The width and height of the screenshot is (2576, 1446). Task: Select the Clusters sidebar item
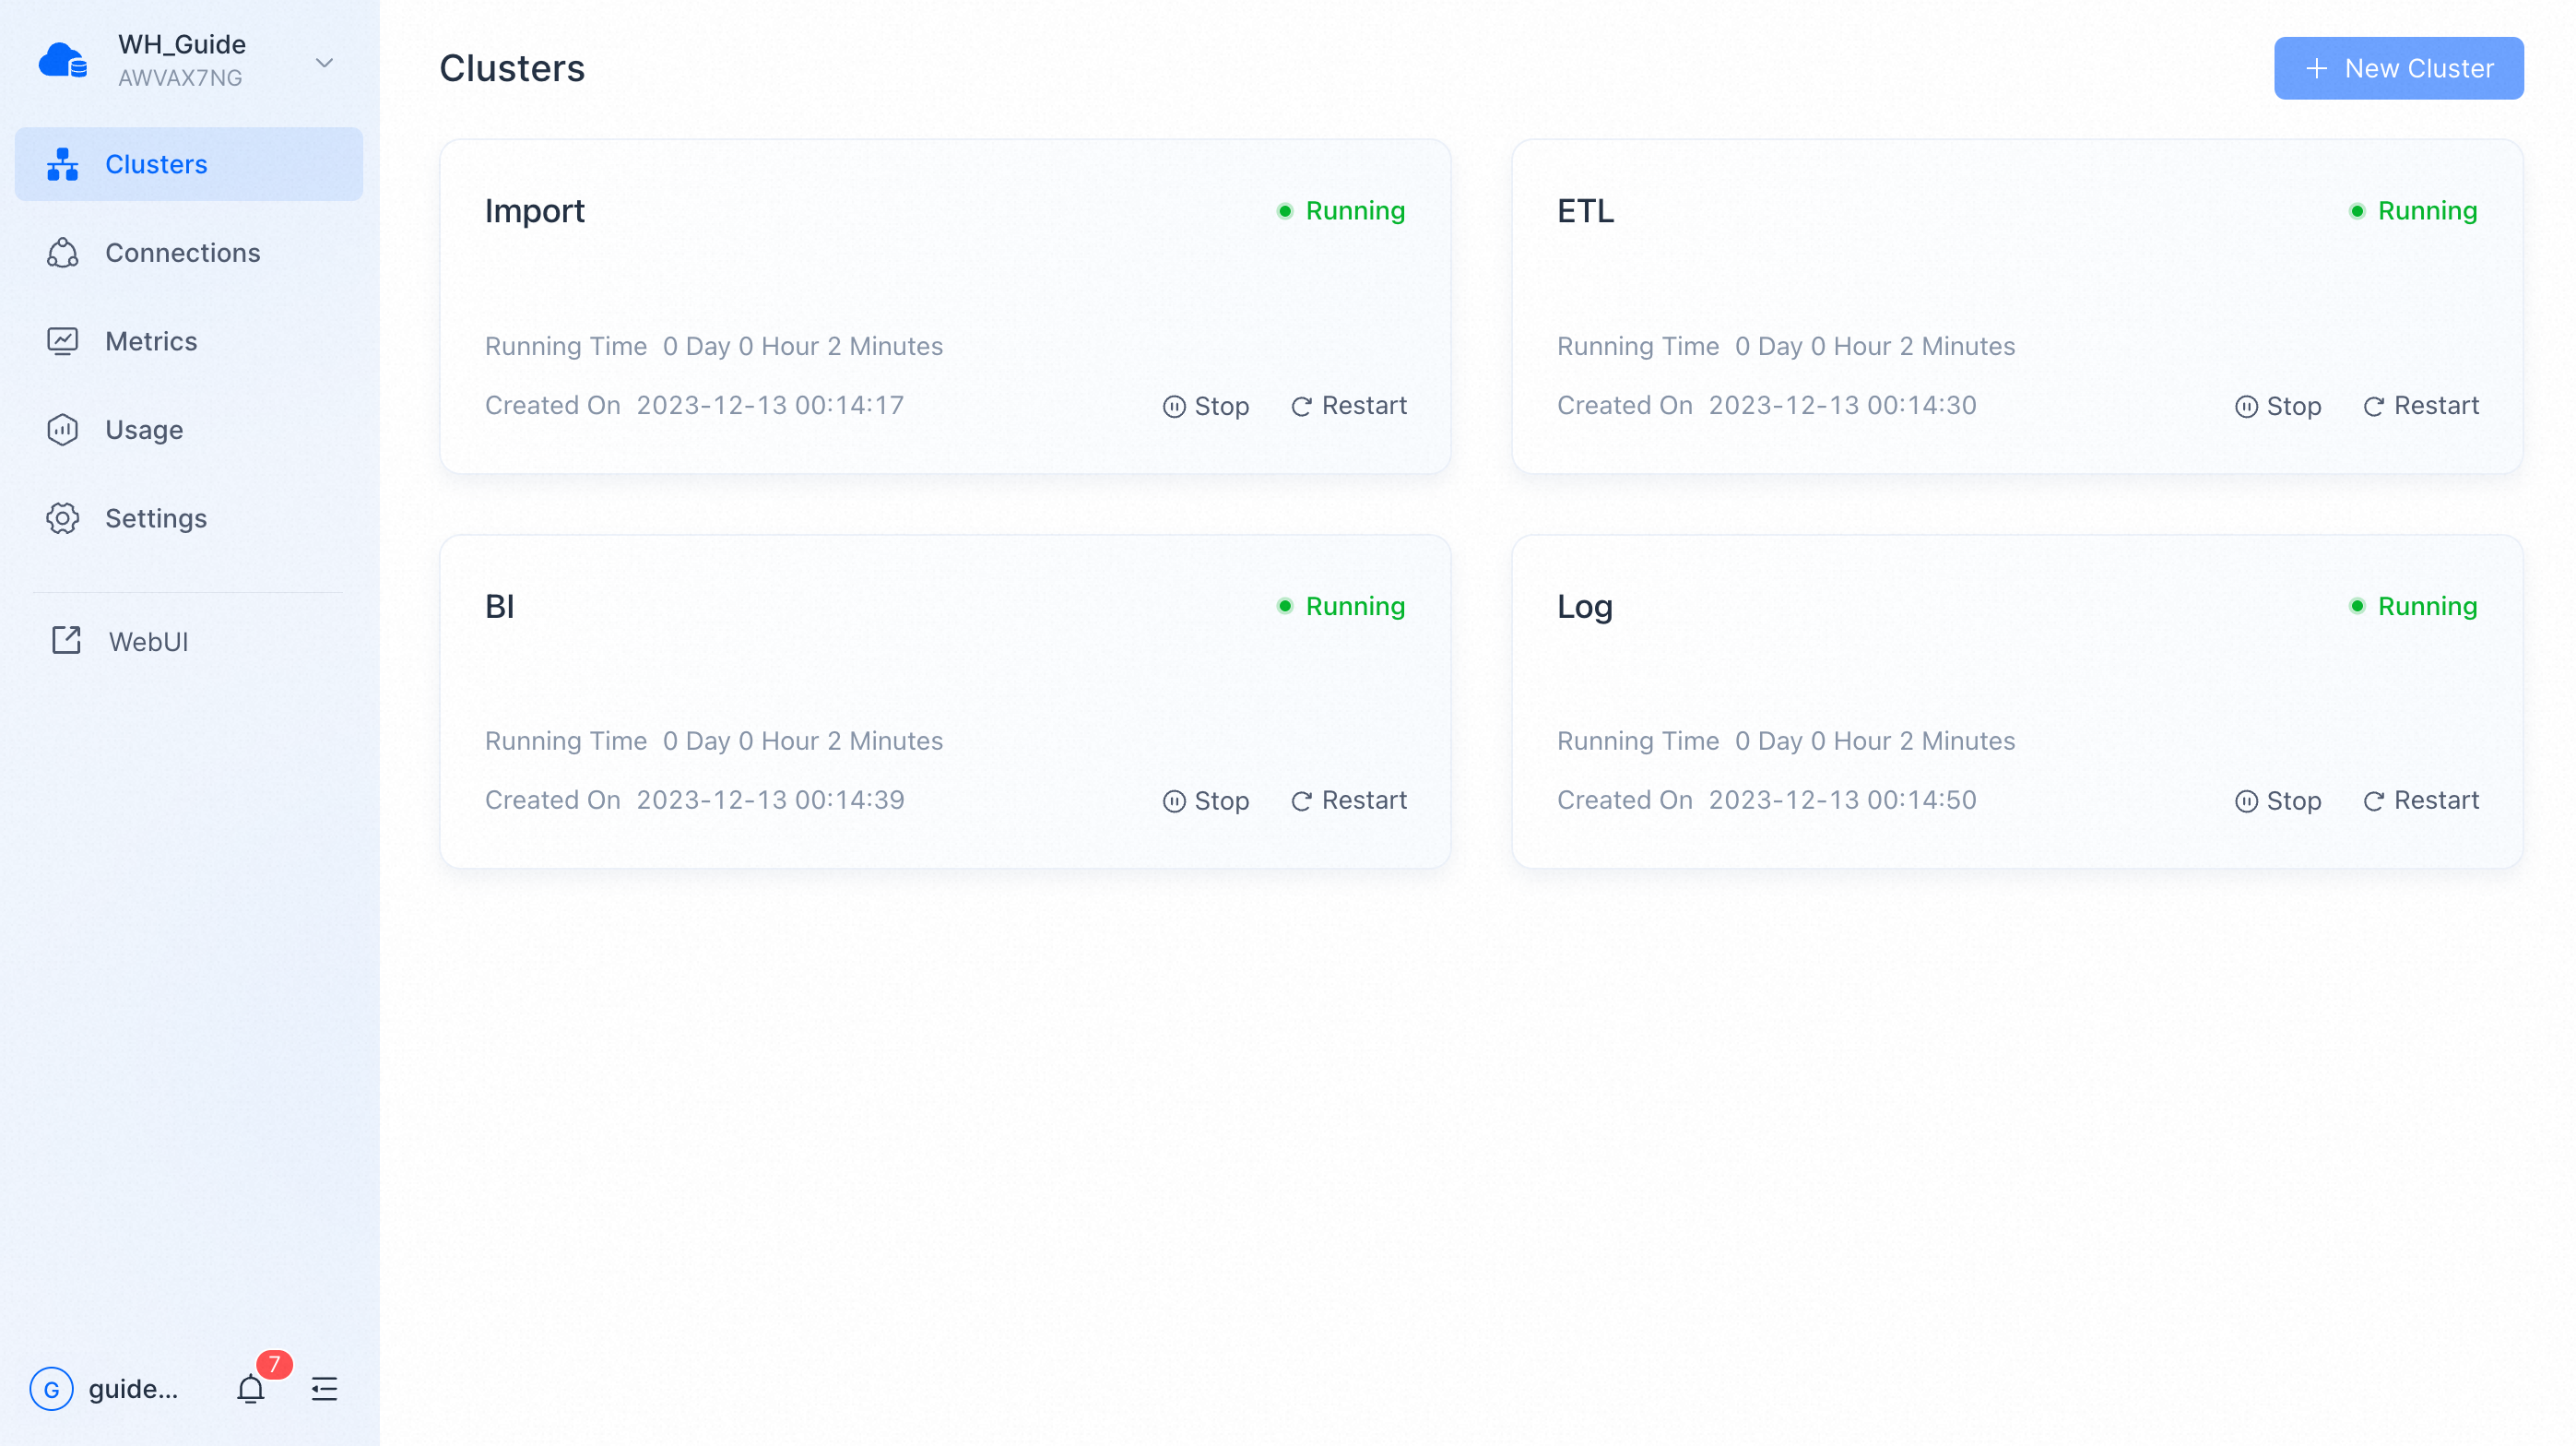click(156, 164)
